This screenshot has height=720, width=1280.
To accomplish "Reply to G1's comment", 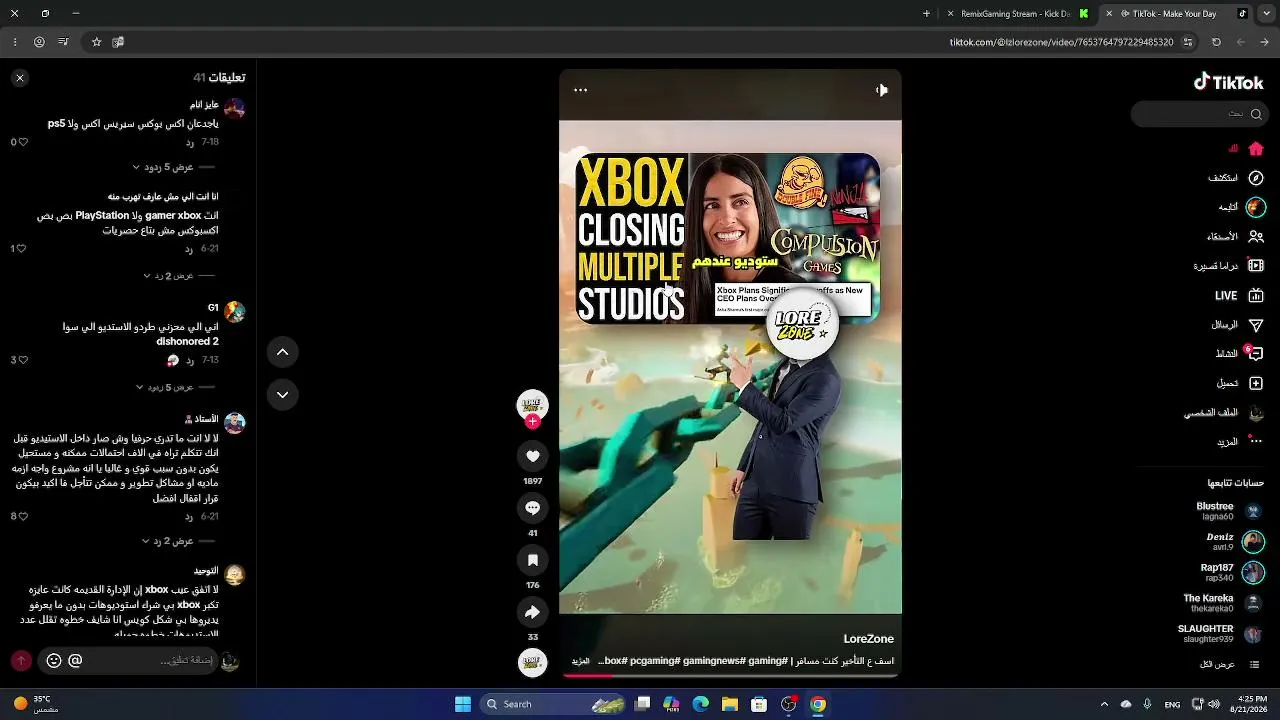I will 189,360.
